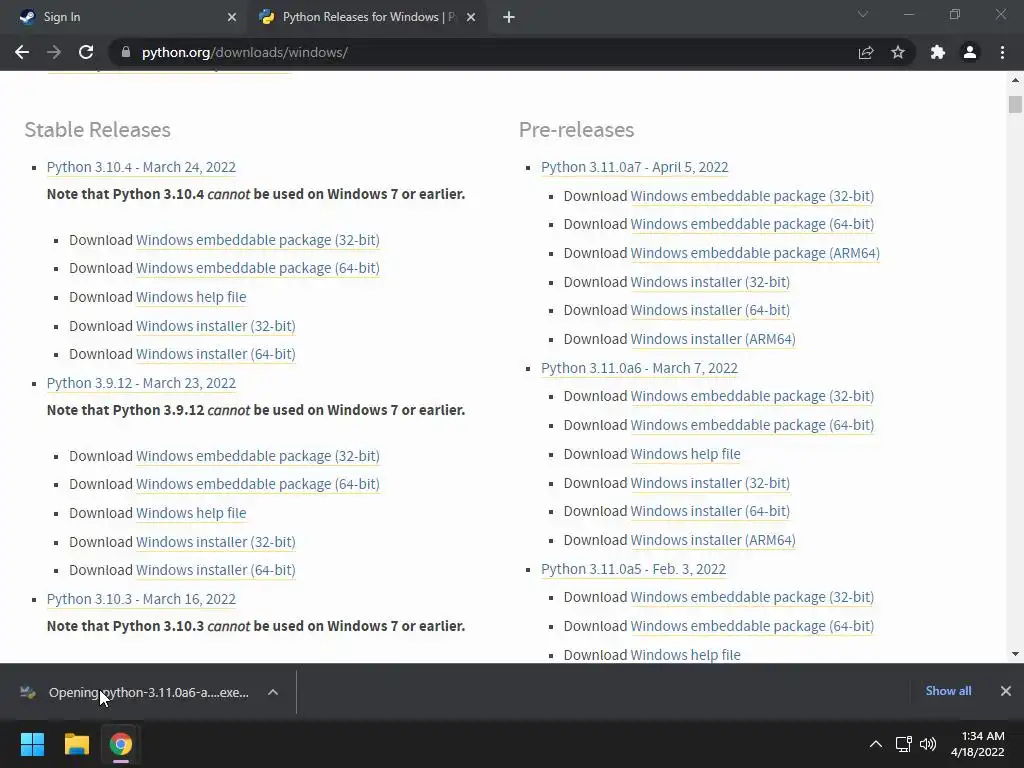Viewport: 1024px width, 768px height.
Task: Close the Python Releases tab
Action: coord(471,17)
